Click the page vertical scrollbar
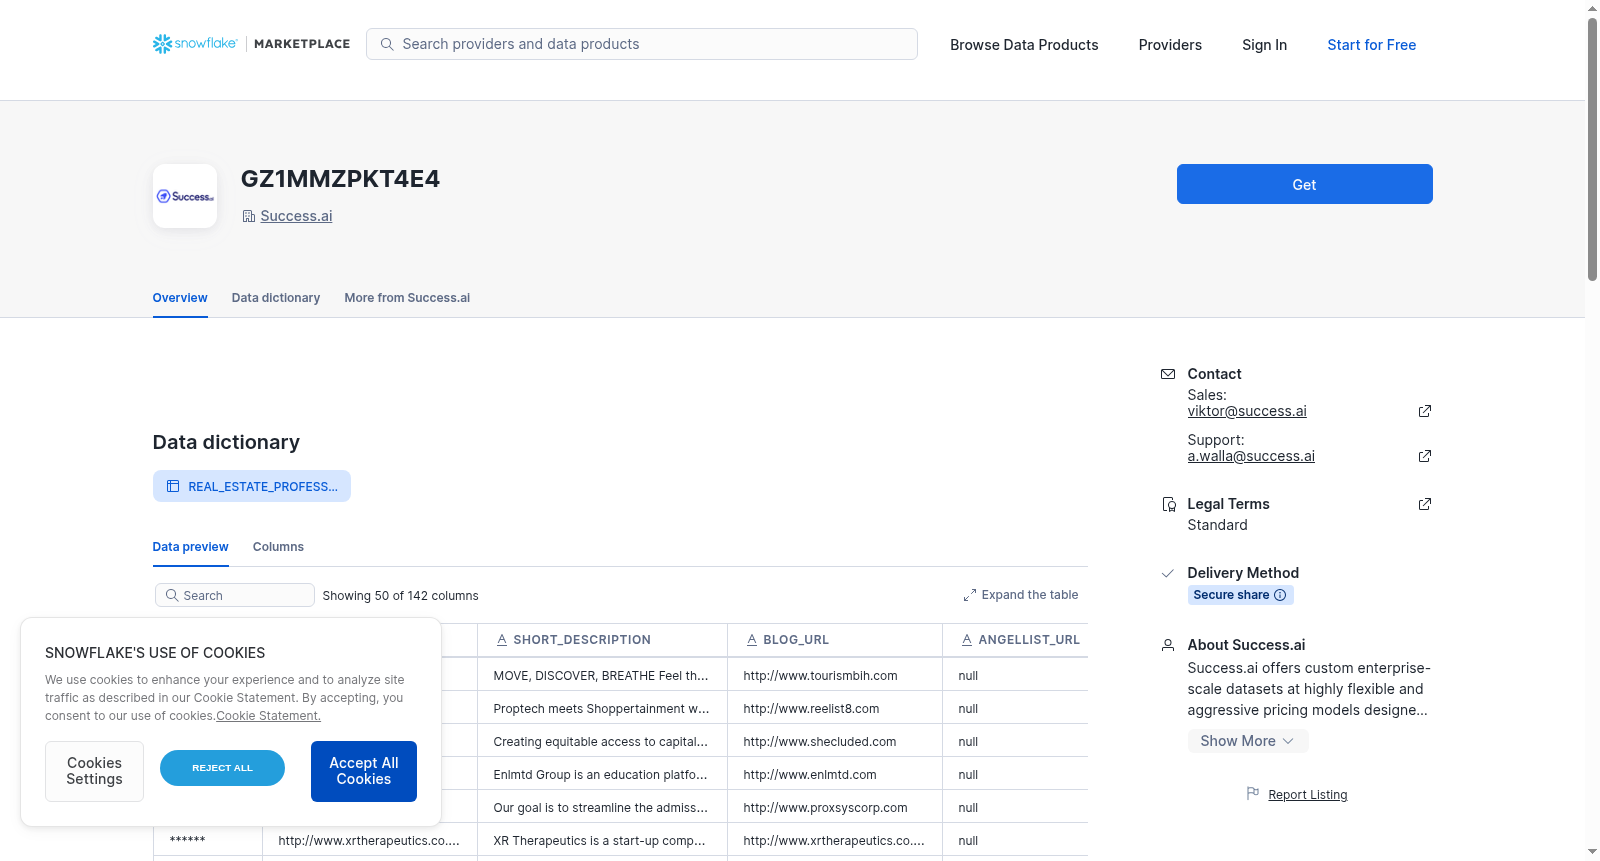 click(x=1592, y=148)
